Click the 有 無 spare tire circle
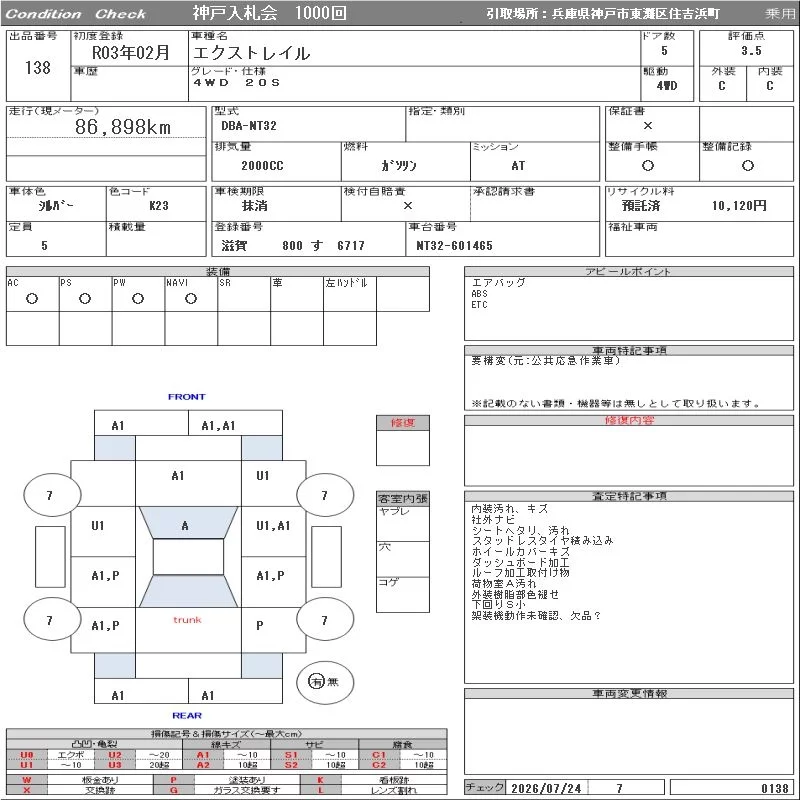 (325, 682)
